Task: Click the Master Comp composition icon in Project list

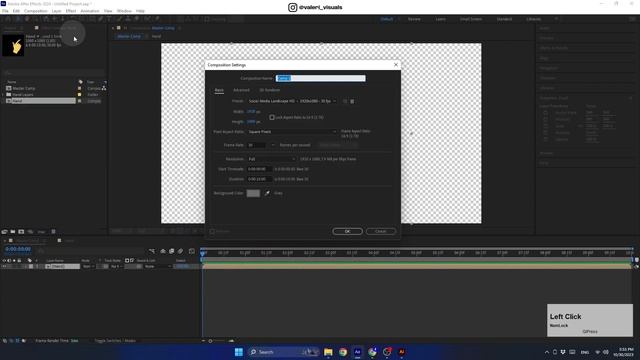Action: [x=9, y=88]
